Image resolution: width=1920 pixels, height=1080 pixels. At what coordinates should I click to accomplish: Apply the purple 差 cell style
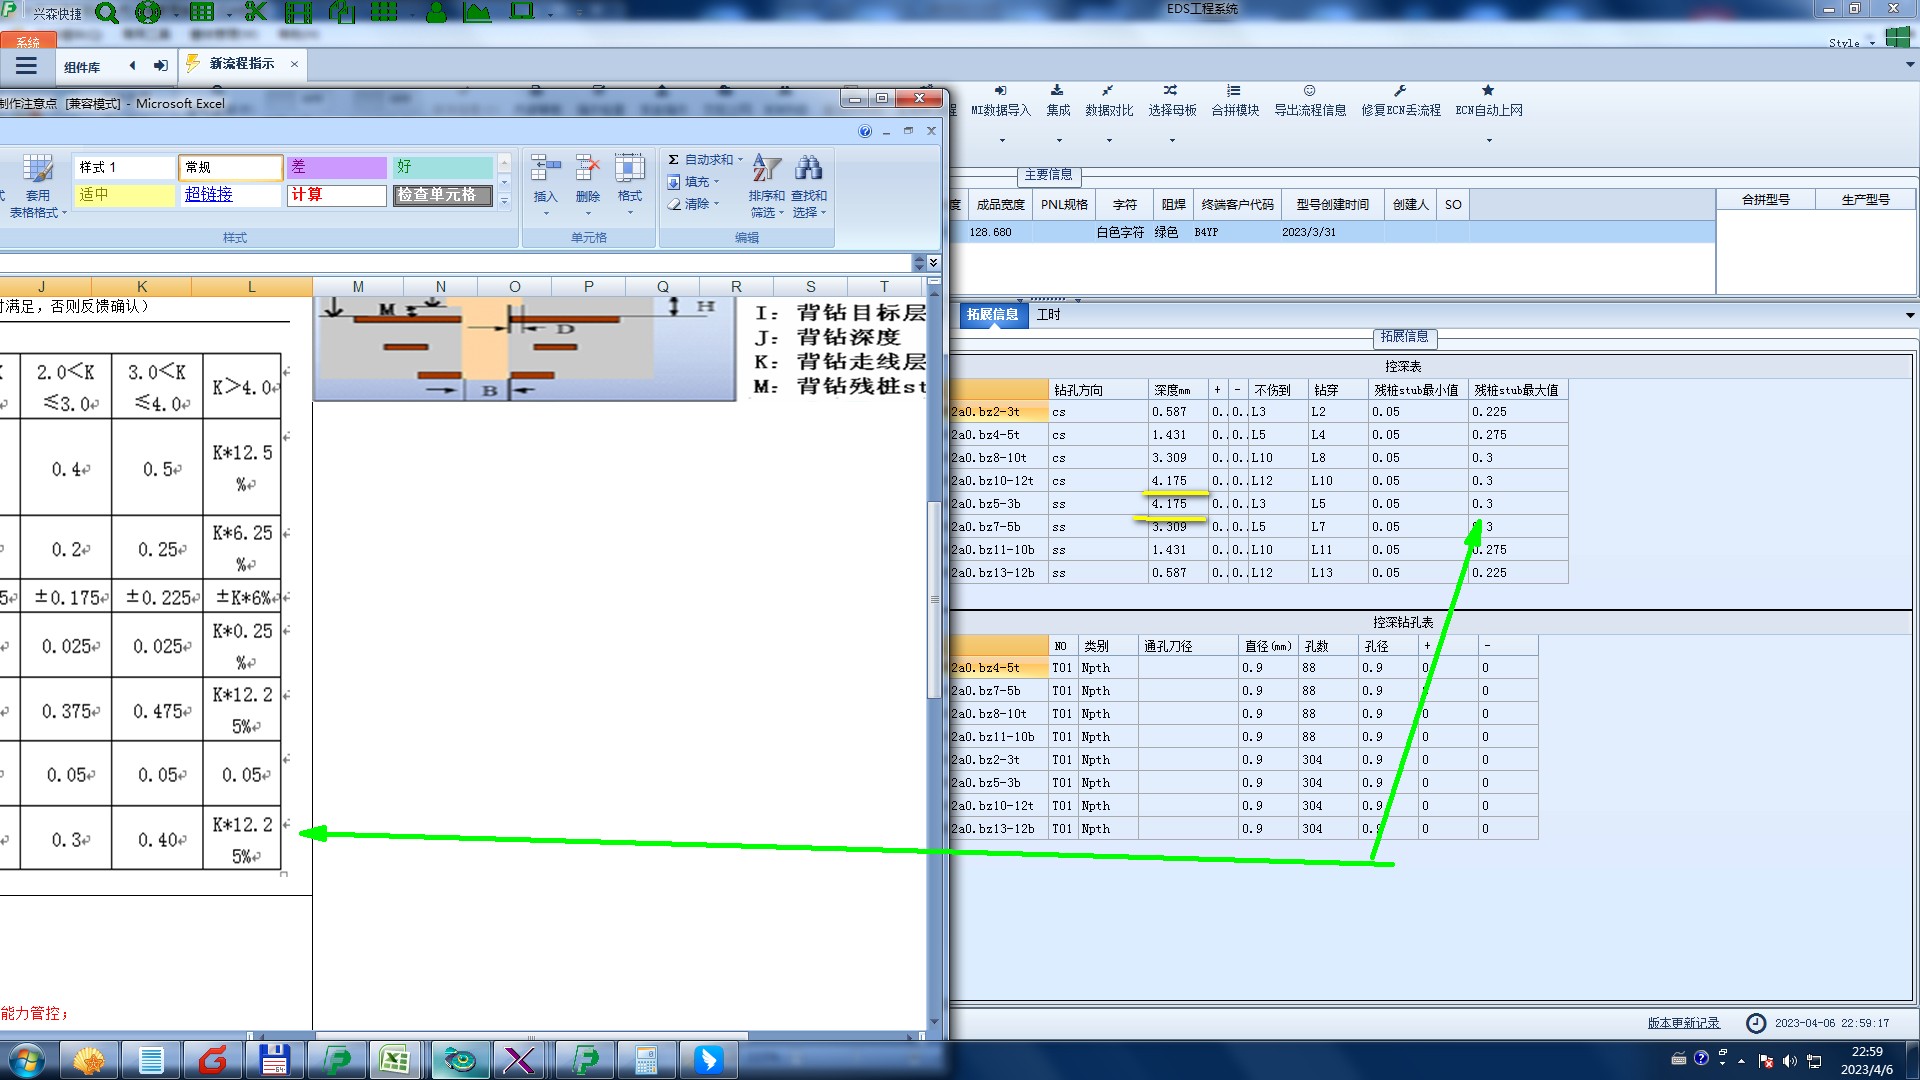tap(336, 167)
